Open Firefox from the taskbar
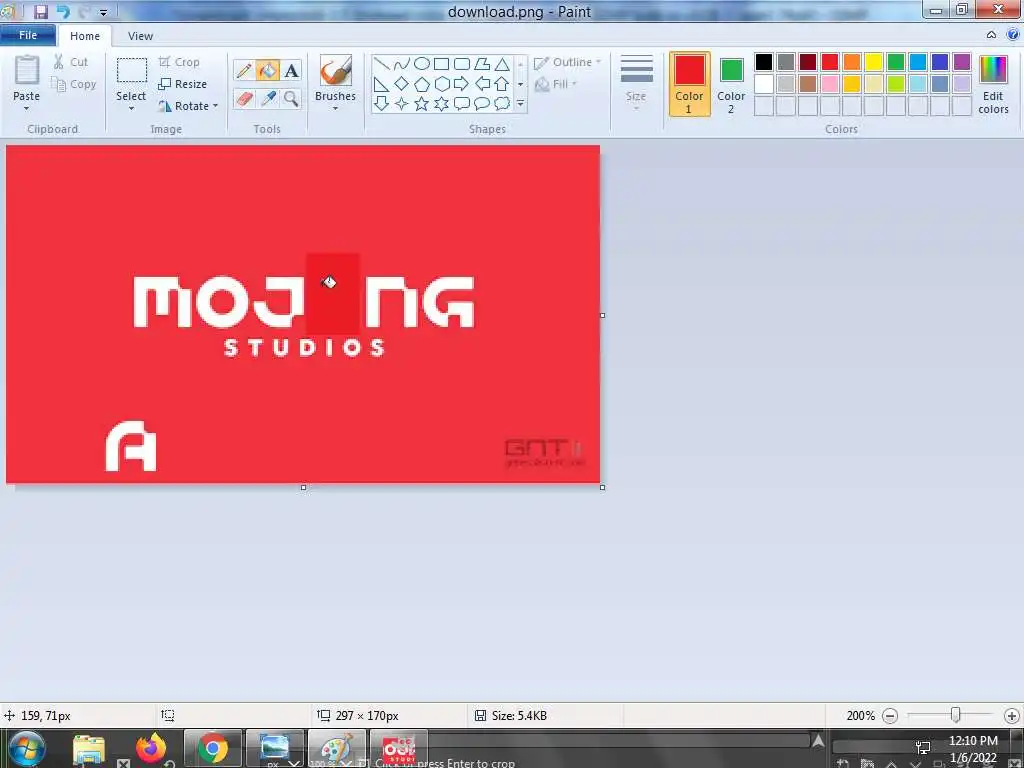Image resolution: width=1024 pixels, height=768 pixels. [x=151, y=748]
